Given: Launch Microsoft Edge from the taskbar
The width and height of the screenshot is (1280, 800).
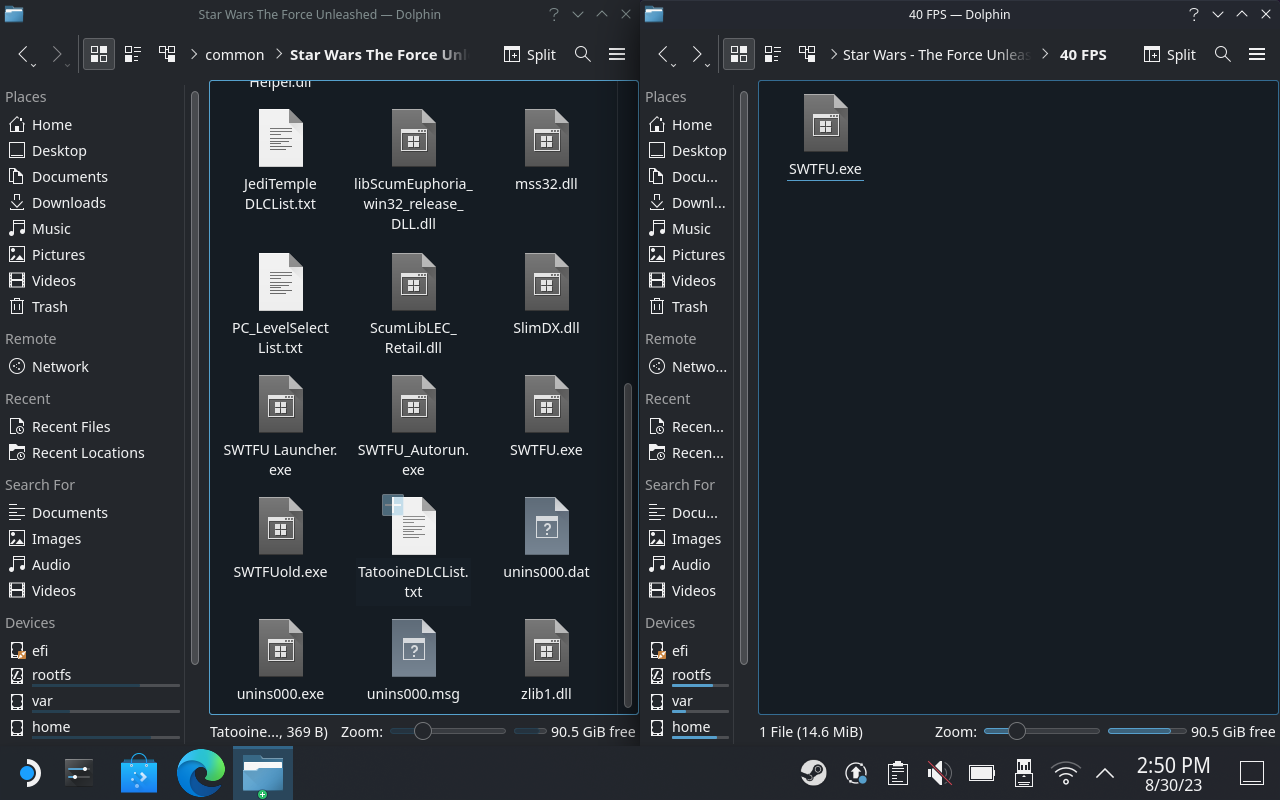Looking at the screenshot, I should point(200,773).
